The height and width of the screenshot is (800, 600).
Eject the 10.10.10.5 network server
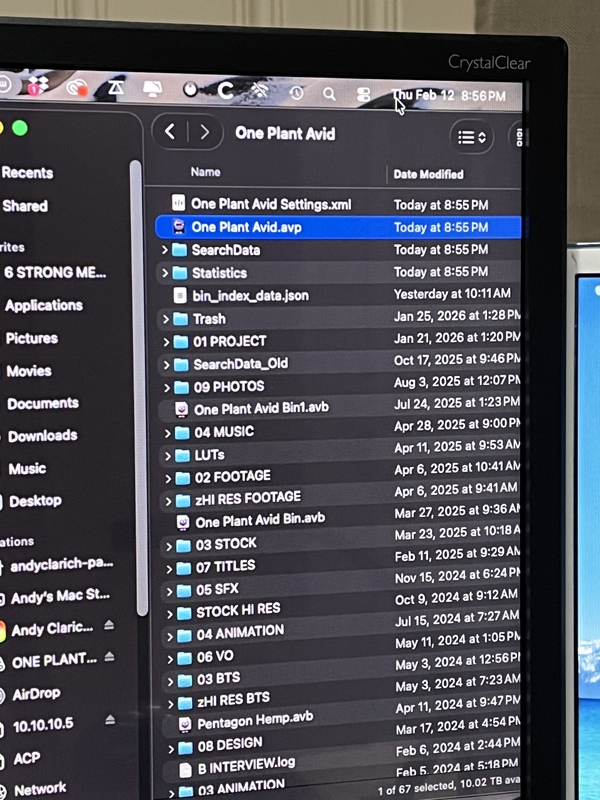[x=109, y=721]
